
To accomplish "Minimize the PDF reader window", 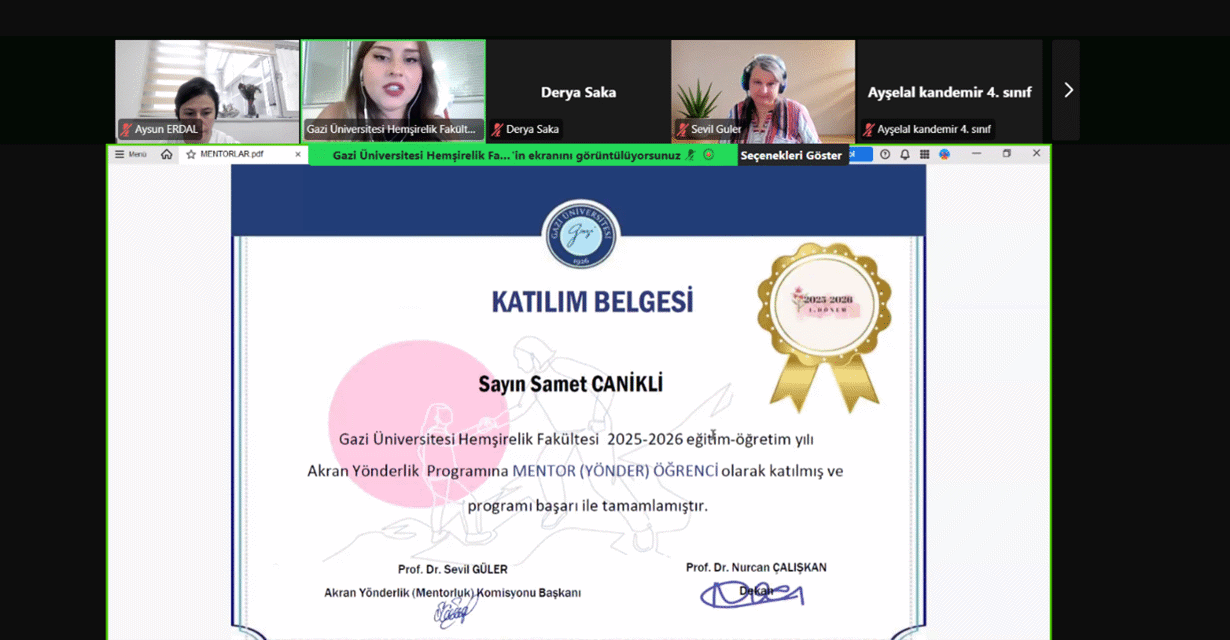I will 975,154.
